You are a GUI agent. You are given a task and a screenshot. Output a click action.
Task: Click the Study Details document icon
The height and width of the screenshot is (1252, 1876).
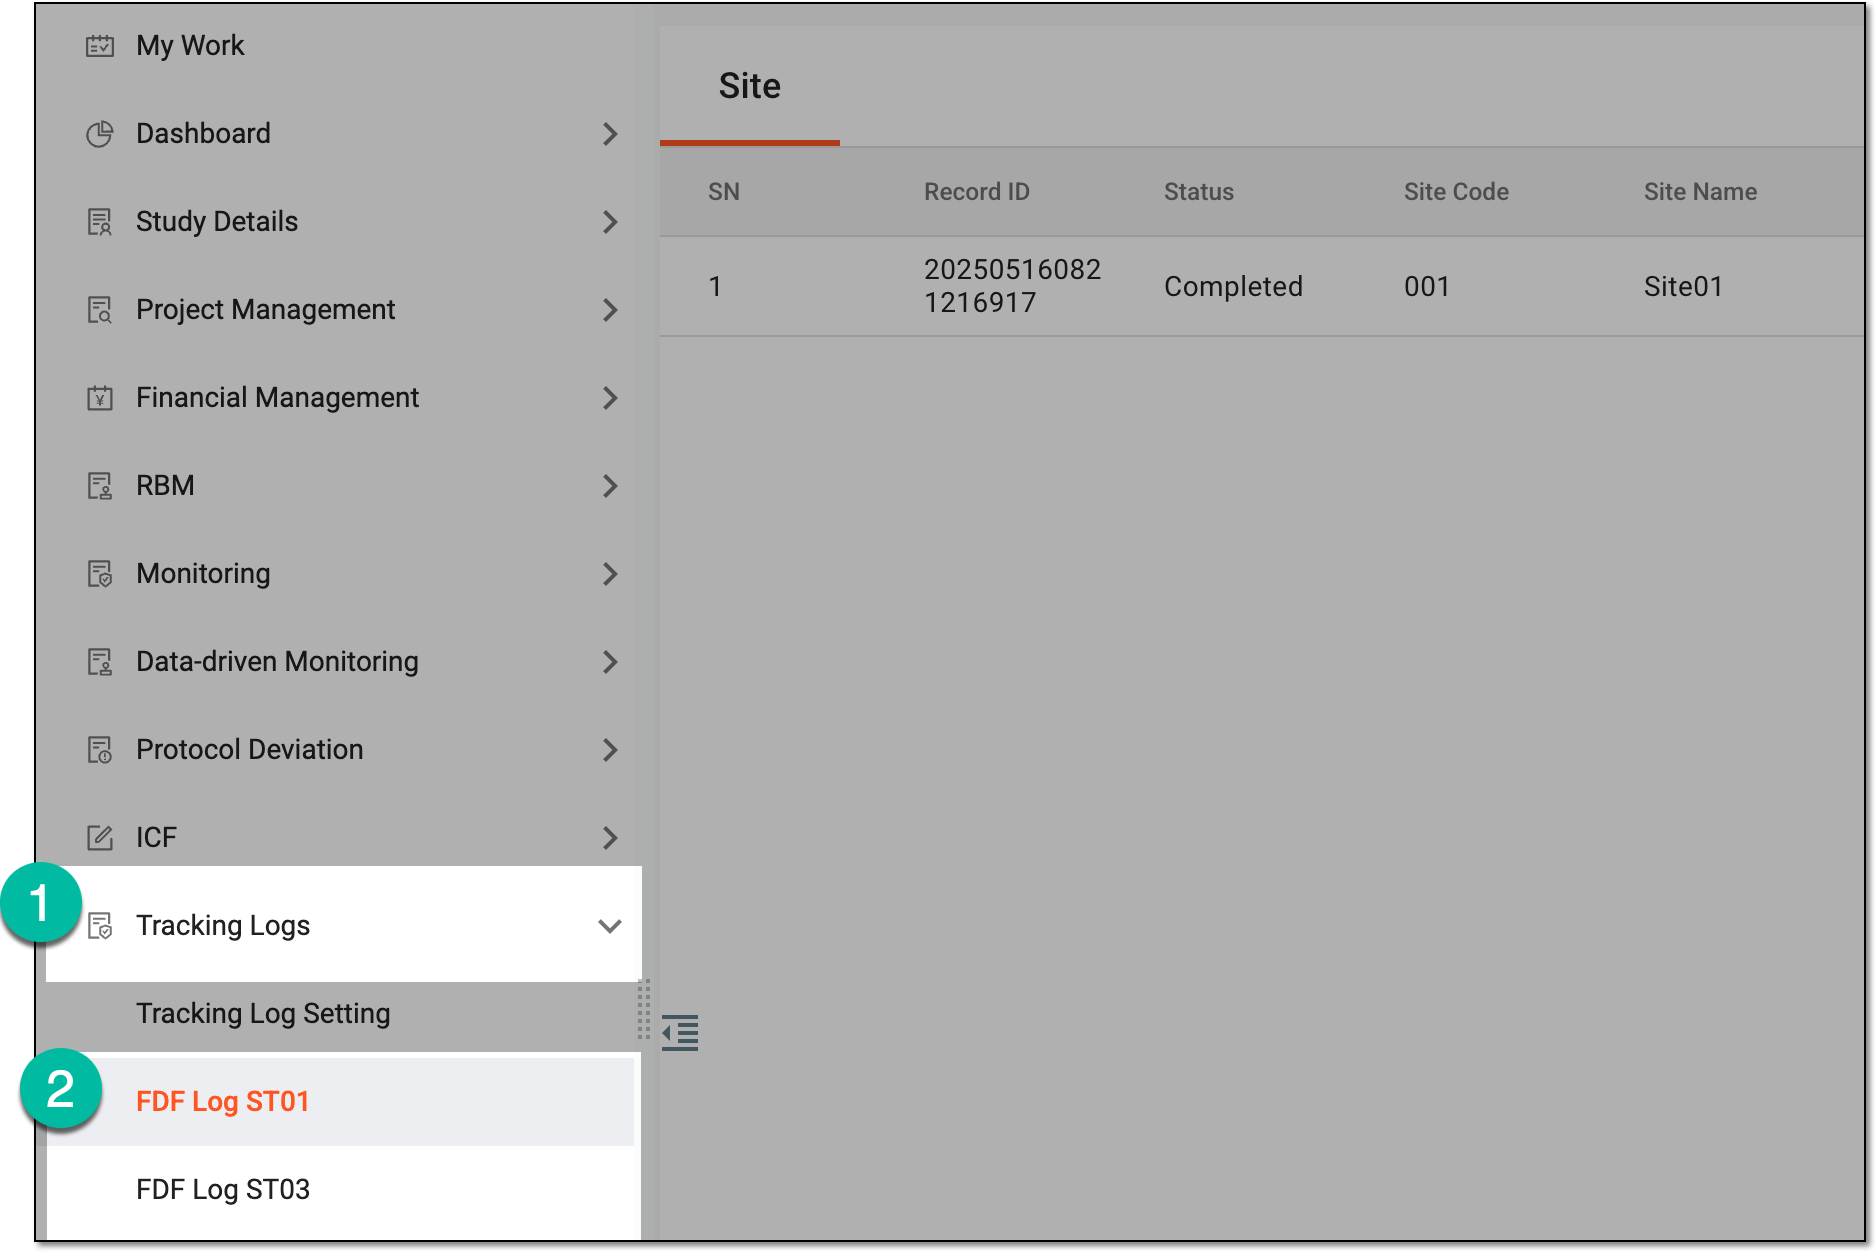100,222
